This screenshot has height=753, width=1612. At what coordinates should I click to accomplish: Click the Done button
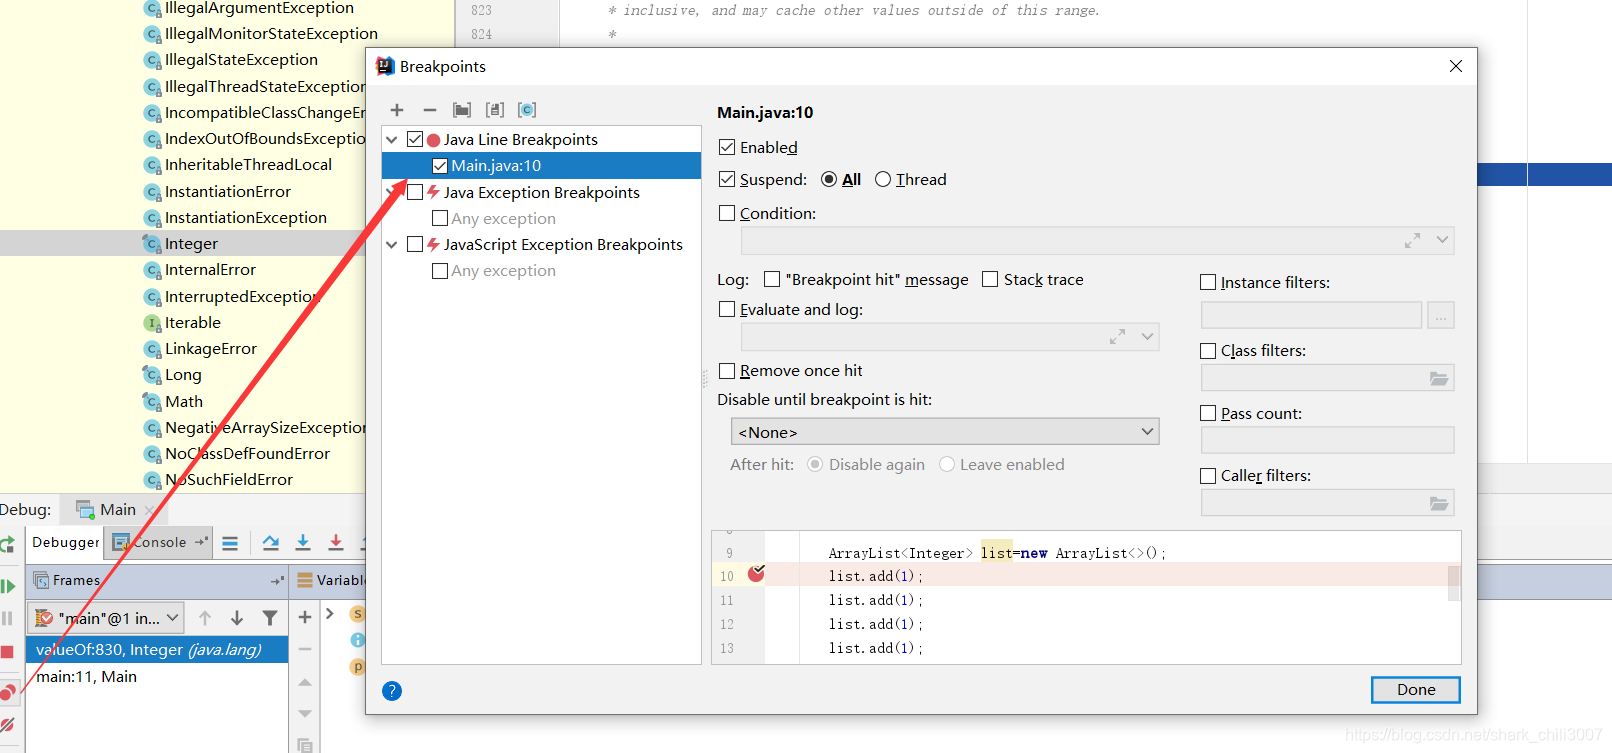point(1415,690)
